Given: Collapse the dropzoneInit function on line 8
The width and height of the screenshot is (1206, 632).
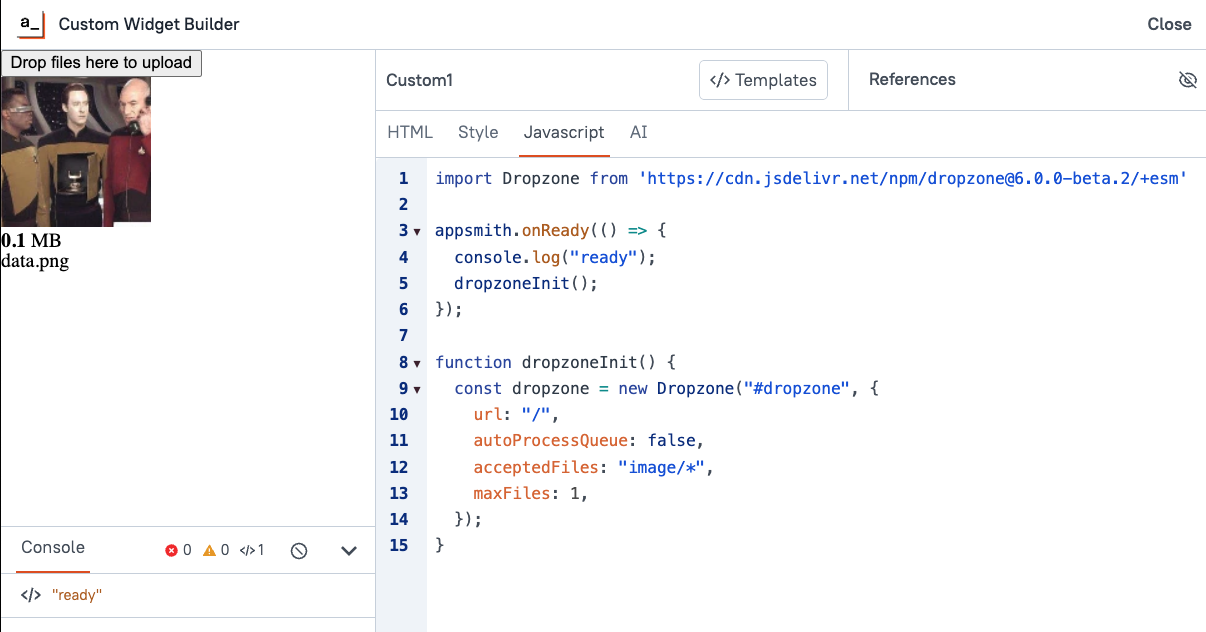Looking at the screenshot, I should pyautogui.click(x=417, y=362).
